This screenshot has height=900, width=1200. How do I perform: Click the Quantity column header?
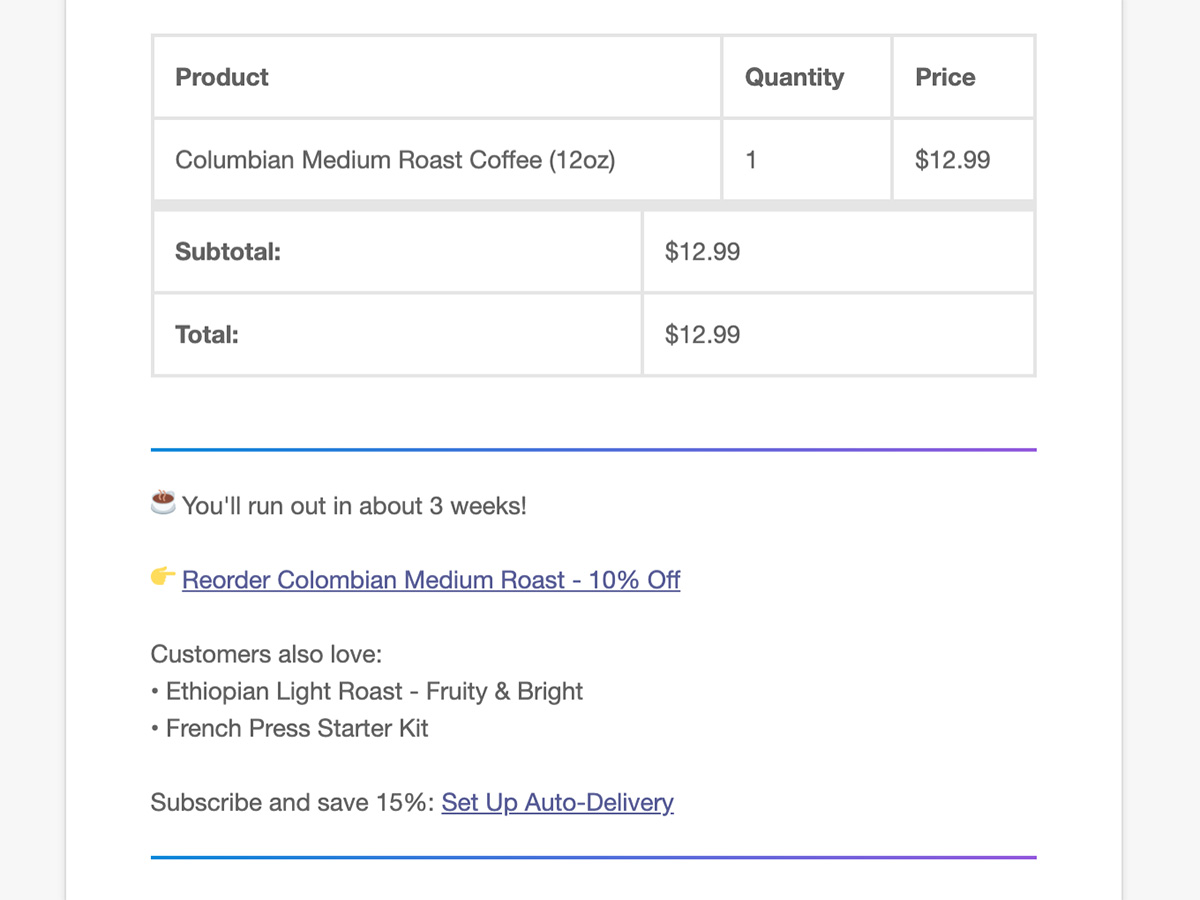coord(794,77)
